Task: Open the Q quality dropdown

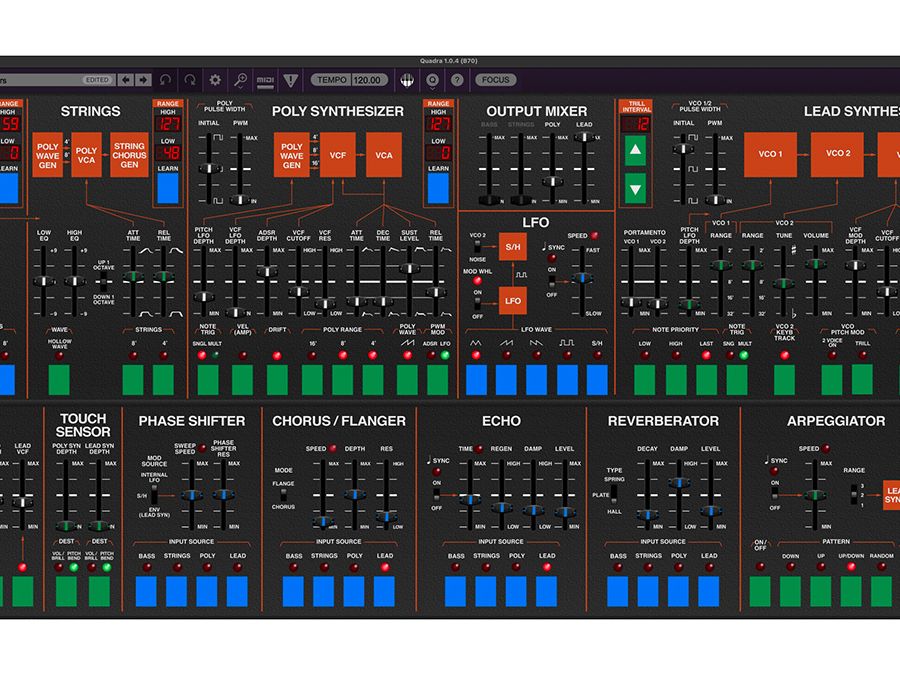Action: [x=432, y=80]
